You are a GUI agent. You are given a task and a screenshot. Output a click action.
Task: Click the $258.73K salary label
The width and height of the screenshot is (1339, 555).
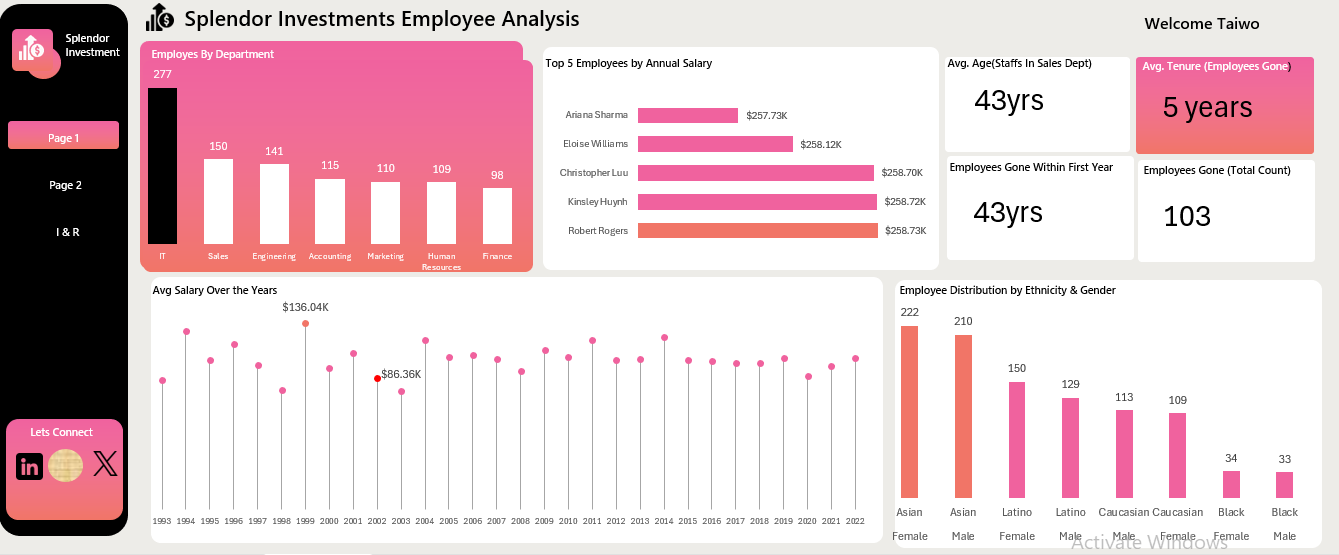point(906,231)
